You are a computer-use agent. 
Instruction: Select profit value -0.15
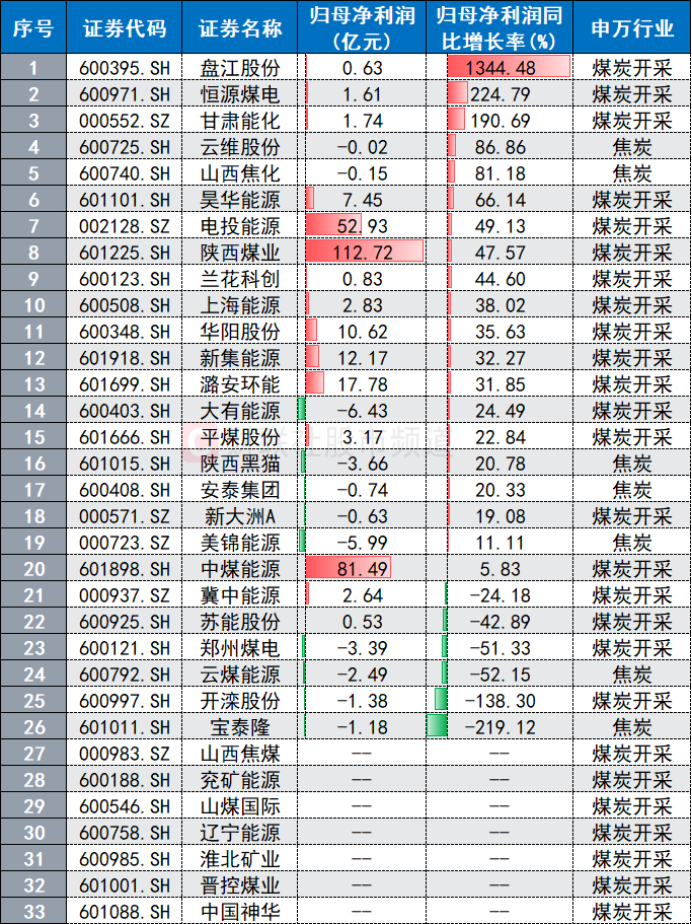tap(361, 173)
